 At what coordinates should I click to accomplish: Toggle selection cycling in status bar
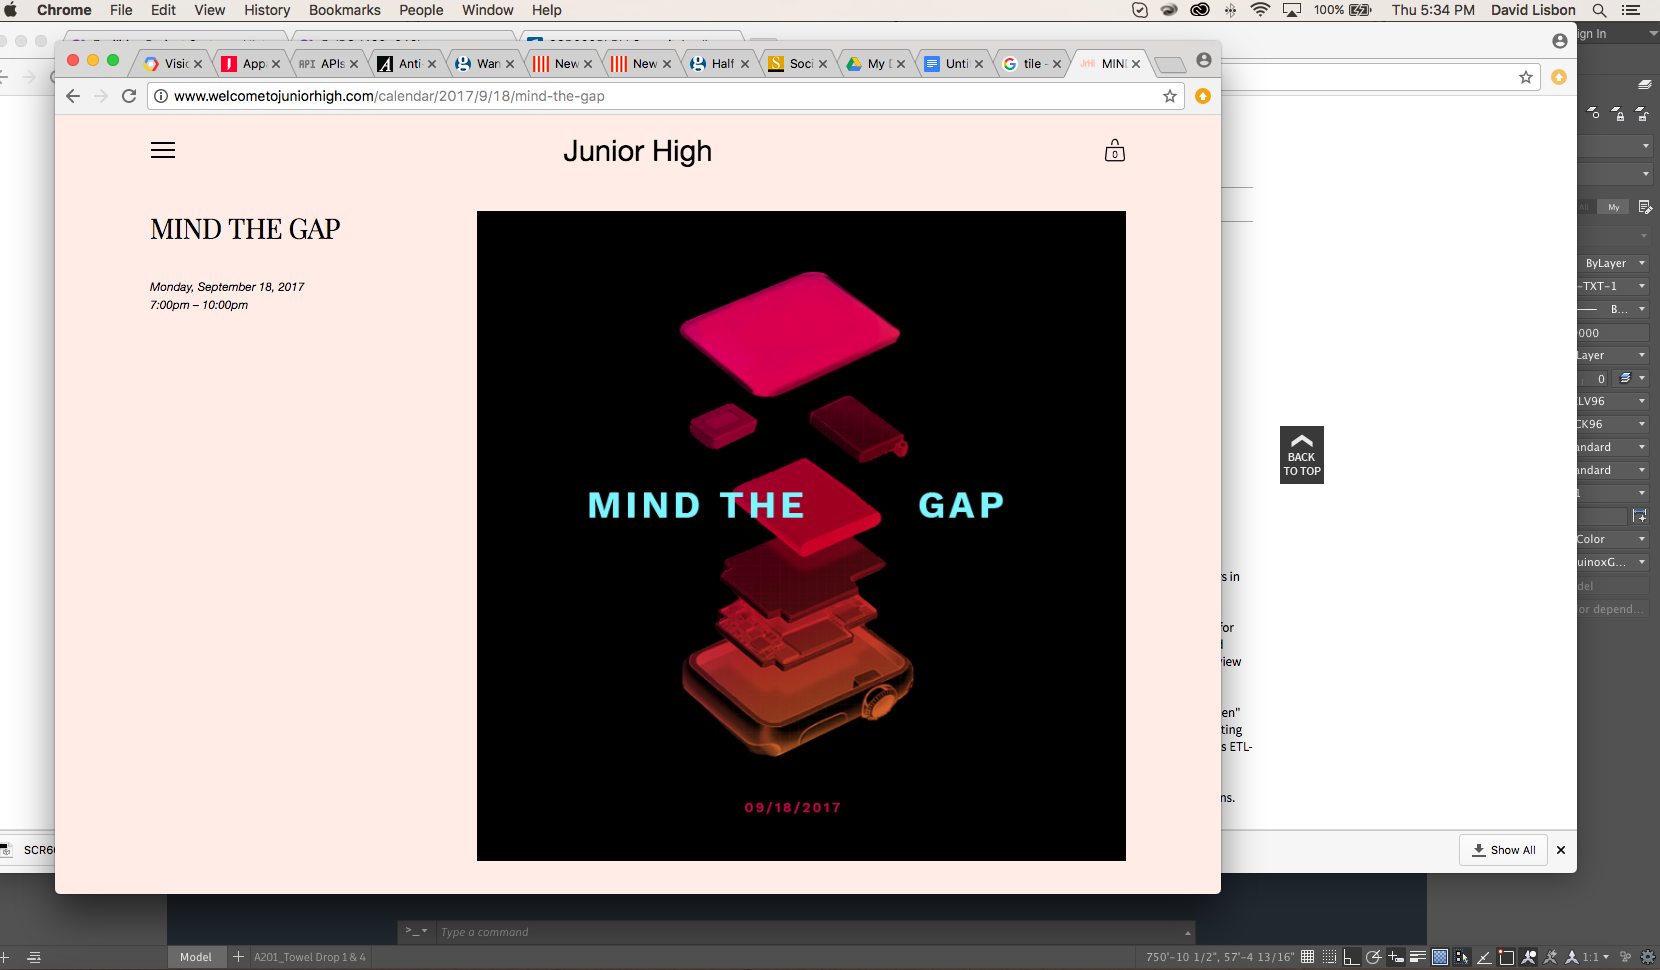1462,957
